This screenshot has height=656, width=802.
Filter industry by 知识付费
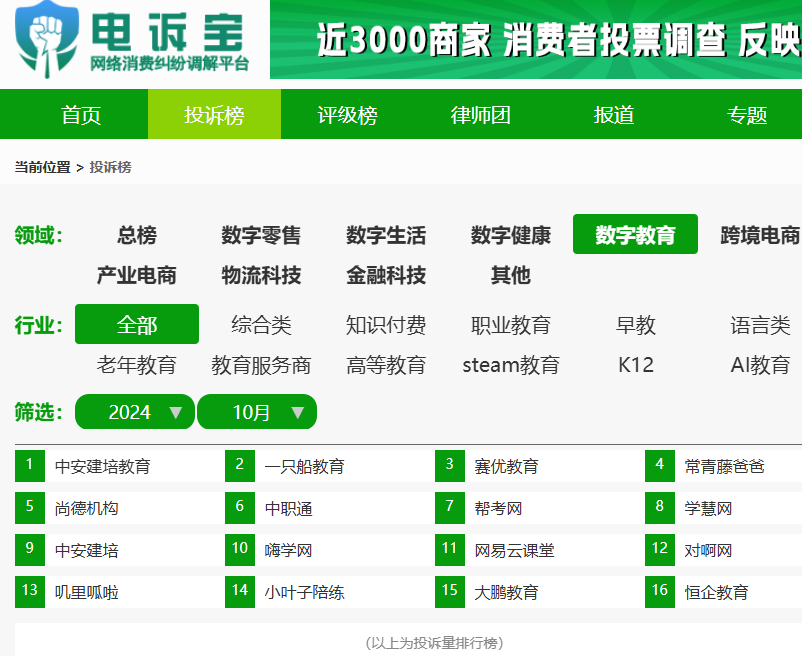click(x=386, y=325)
